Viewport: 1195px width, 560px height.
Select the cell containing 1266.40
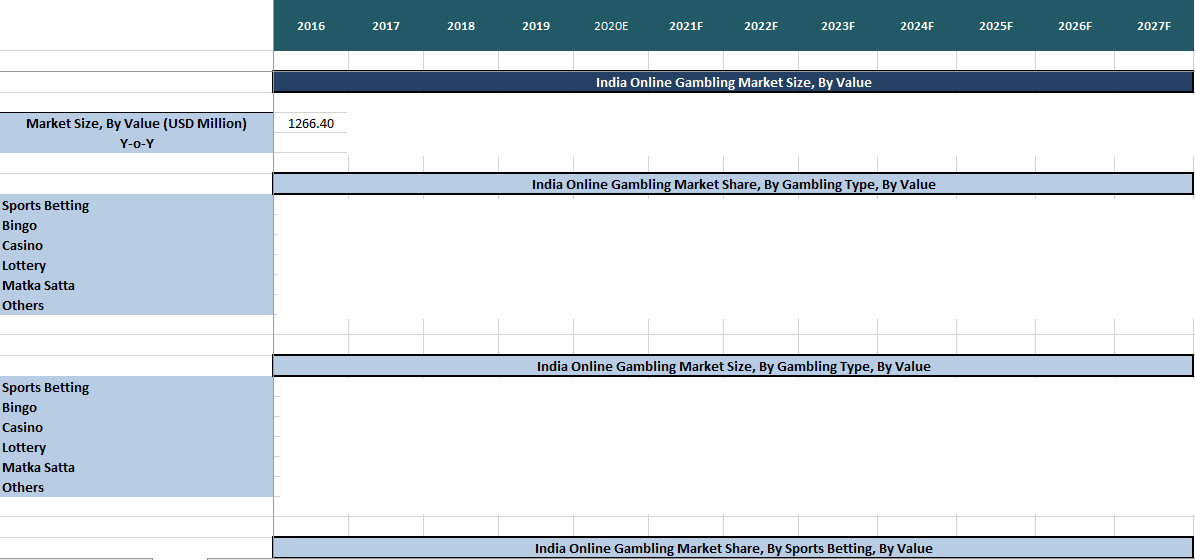coord(311,124)
